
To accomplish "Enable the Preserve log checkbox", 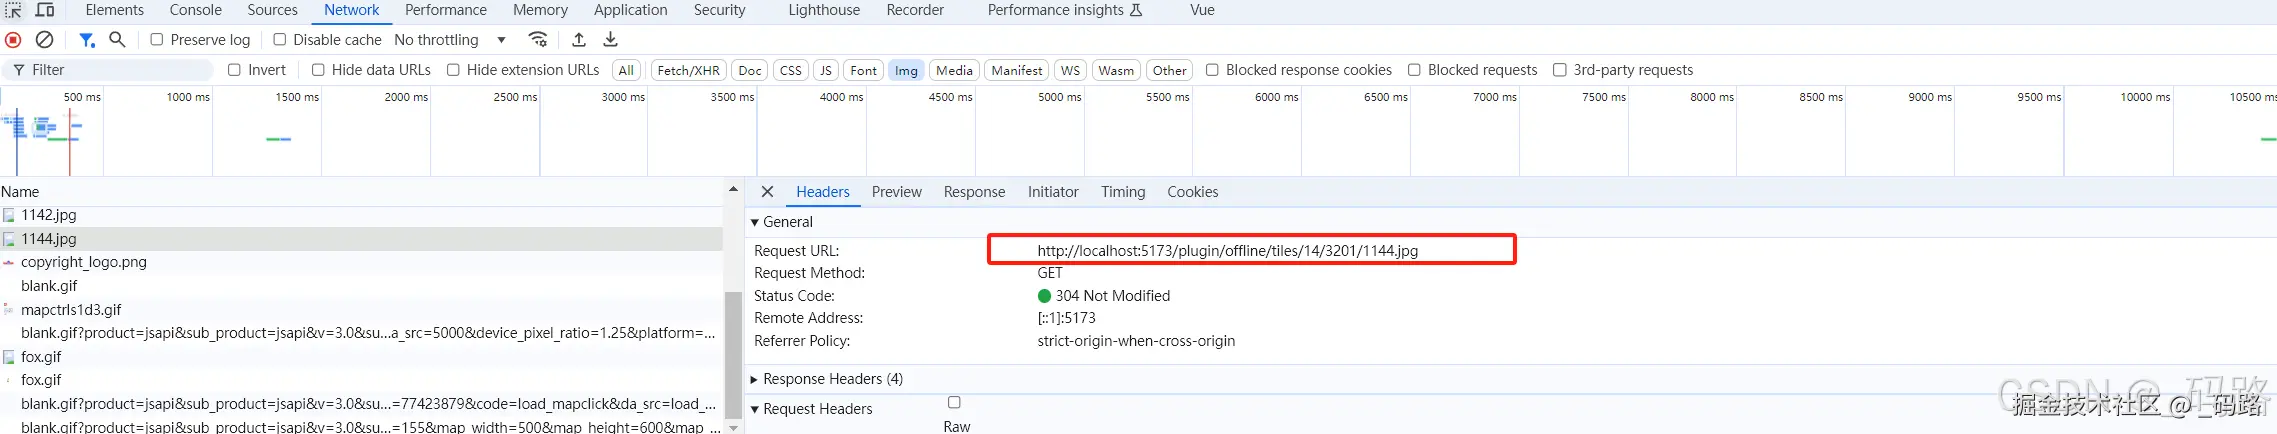I will (x=157, y=40).
